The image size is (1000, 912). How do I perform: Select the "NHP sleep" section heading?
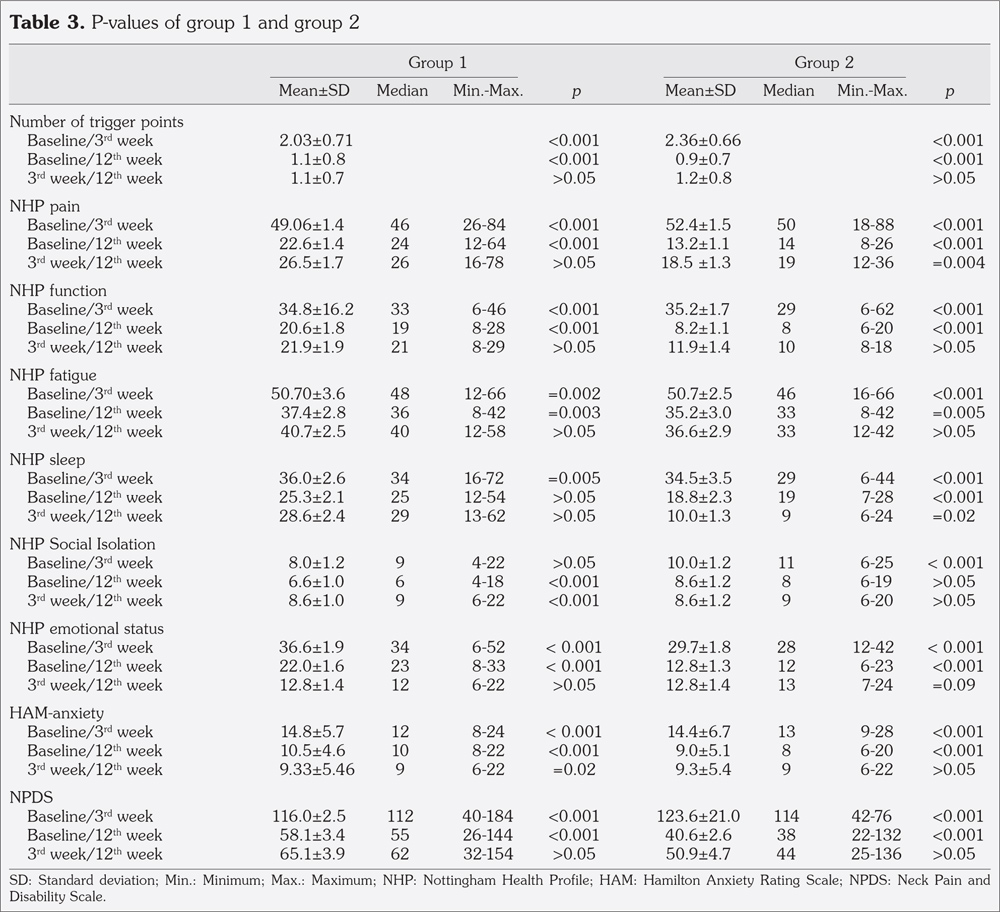(x=47, y=459)
